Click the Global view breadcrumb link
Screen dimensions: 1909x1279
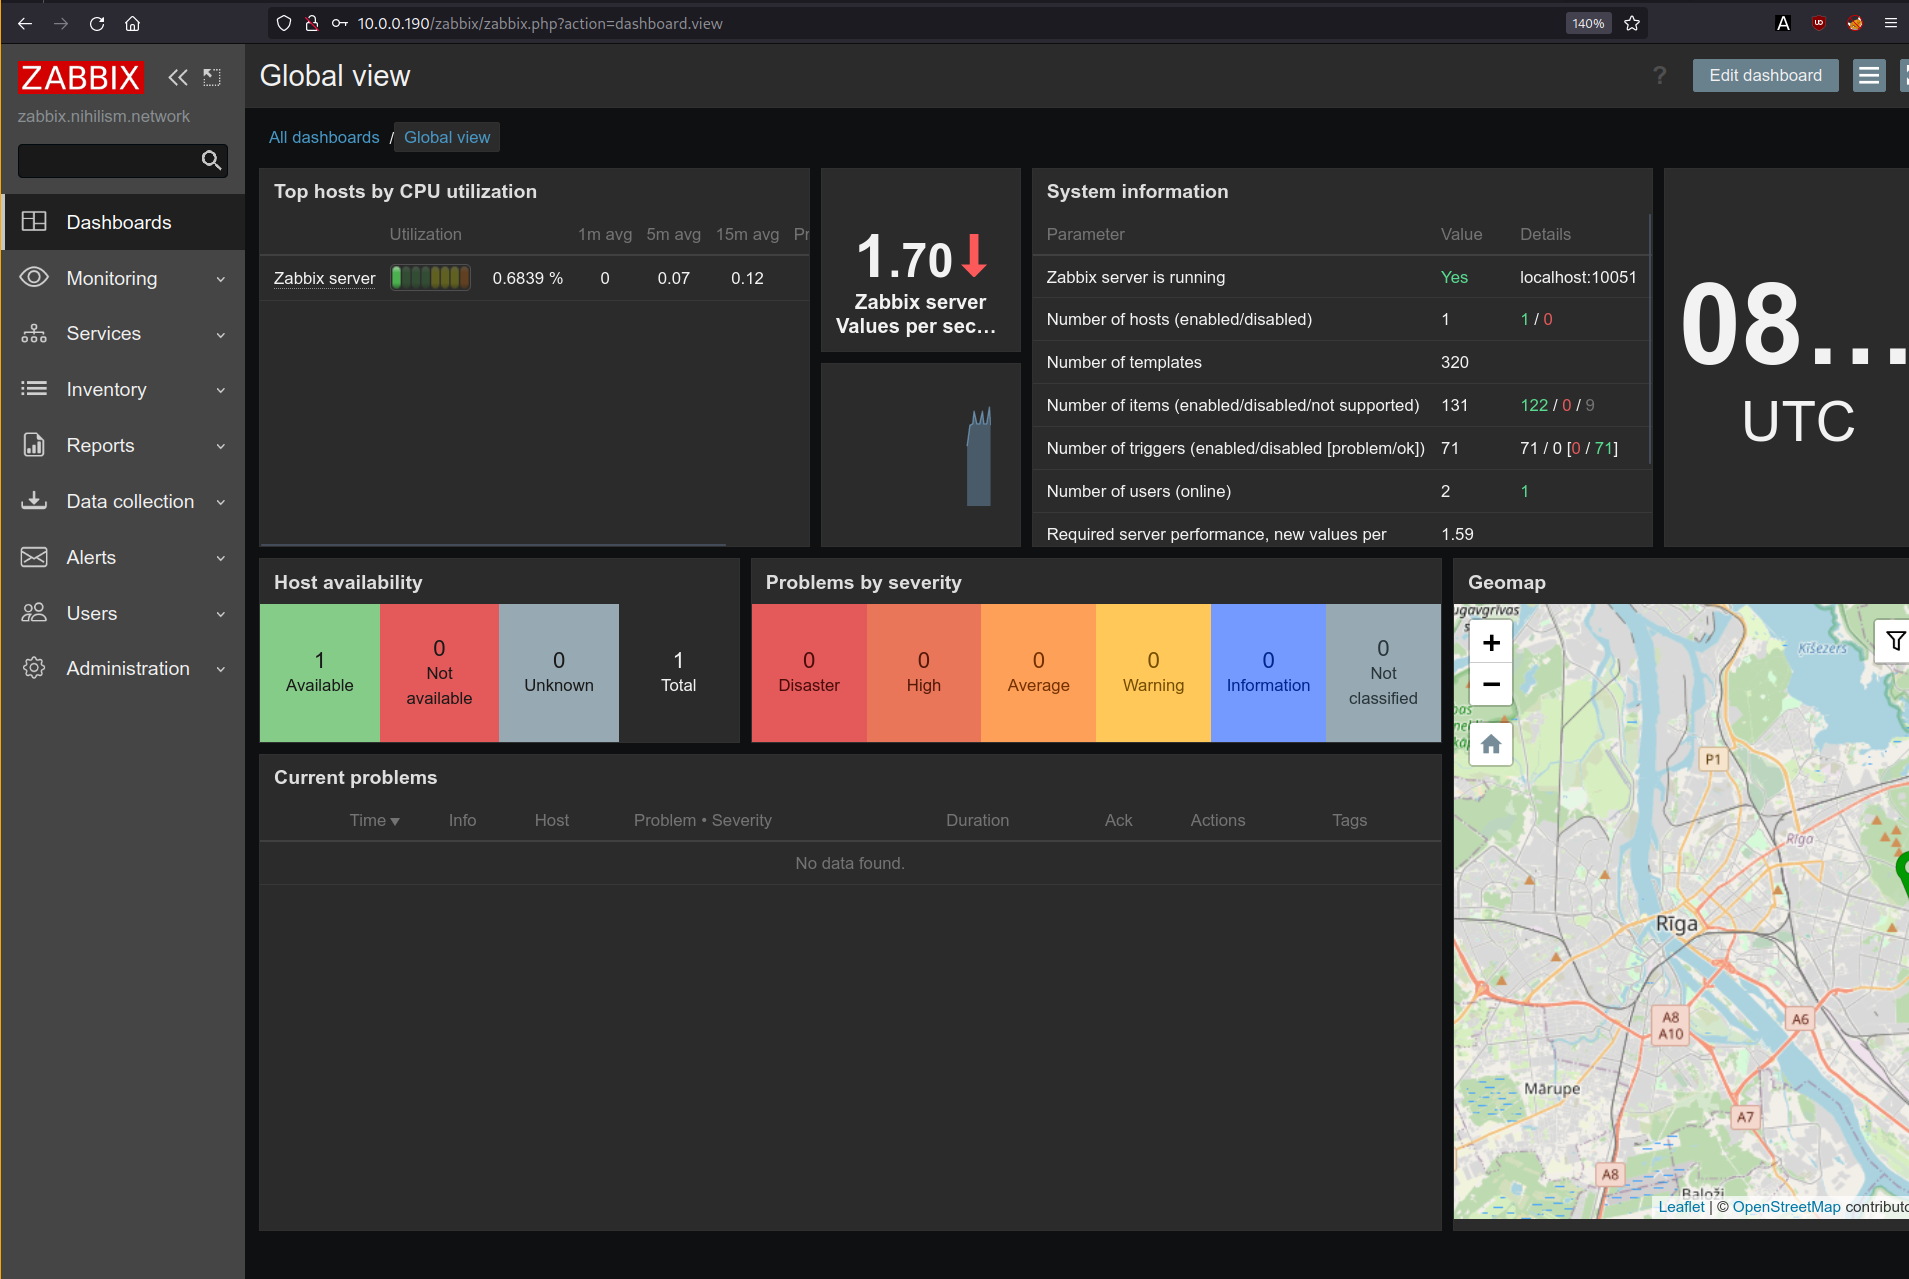click(x=447, y=137)
